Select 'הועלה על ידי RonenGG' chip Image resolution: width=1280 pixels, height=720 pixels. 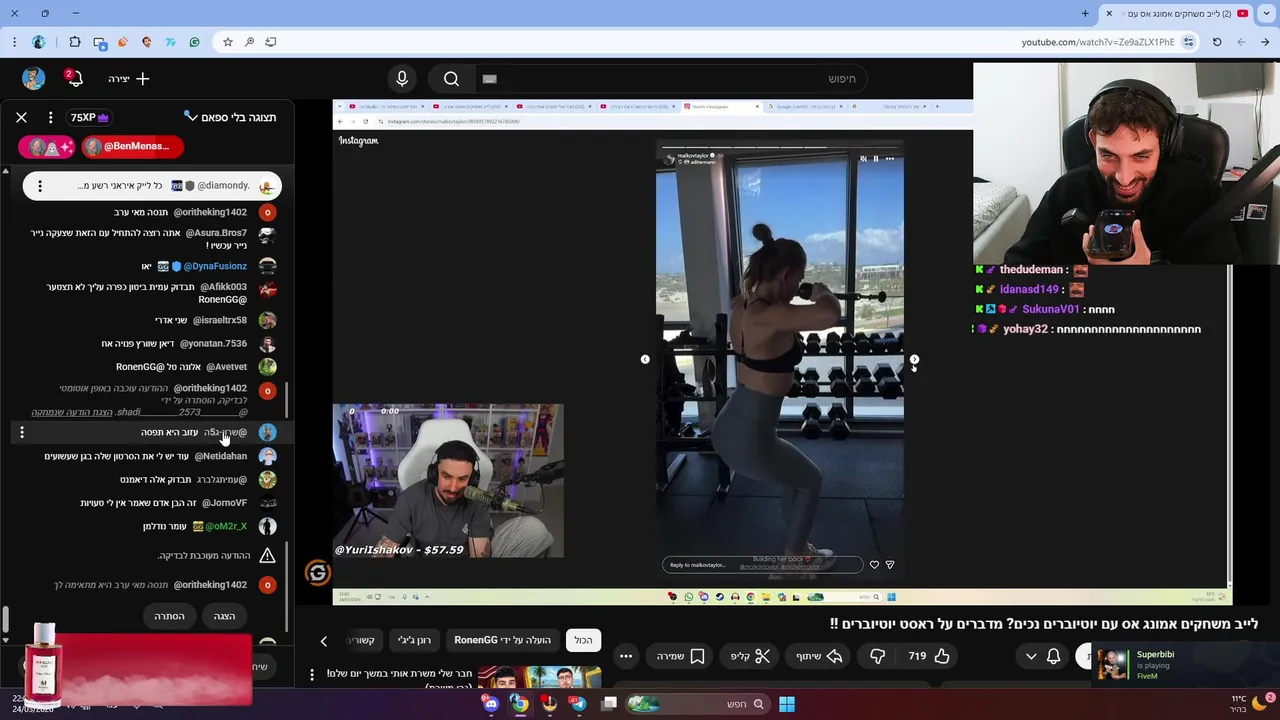click(502, 640)
